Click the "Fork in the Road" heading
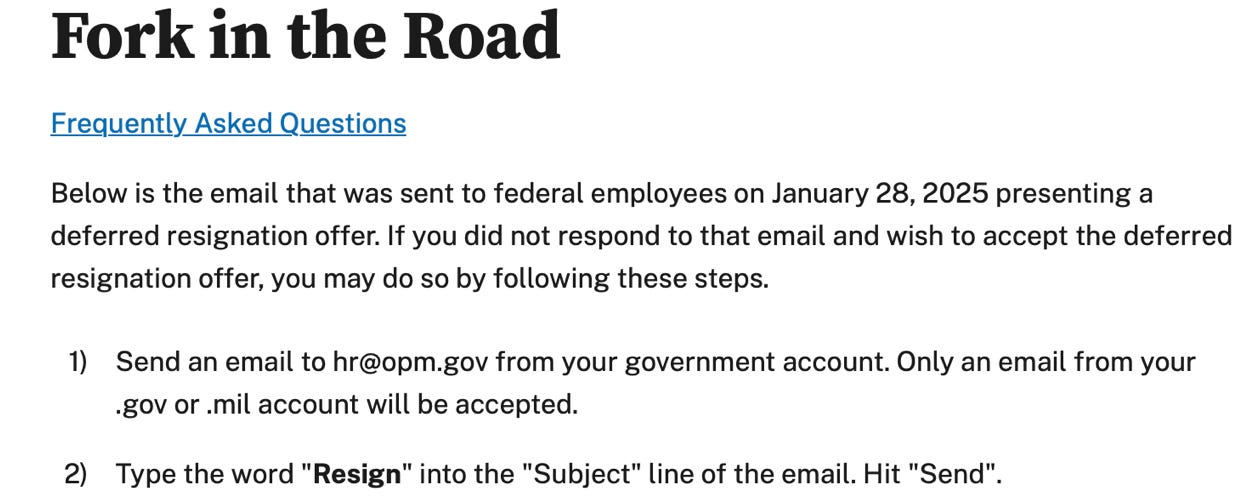Image resolution: width=1241 pixels, height=497 pixels. point(305,37)
